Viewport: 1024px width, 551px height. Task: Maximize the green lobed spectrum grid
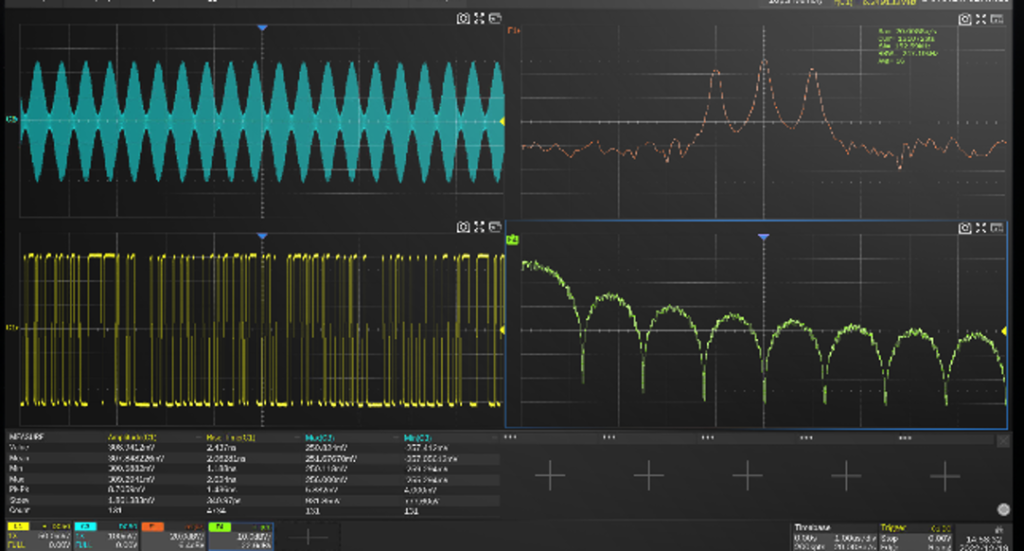point(981,228)
